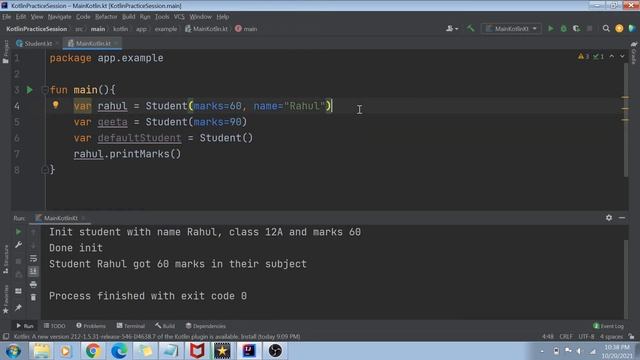Open the Dependencies tool window button

click(x=205, y=326)
